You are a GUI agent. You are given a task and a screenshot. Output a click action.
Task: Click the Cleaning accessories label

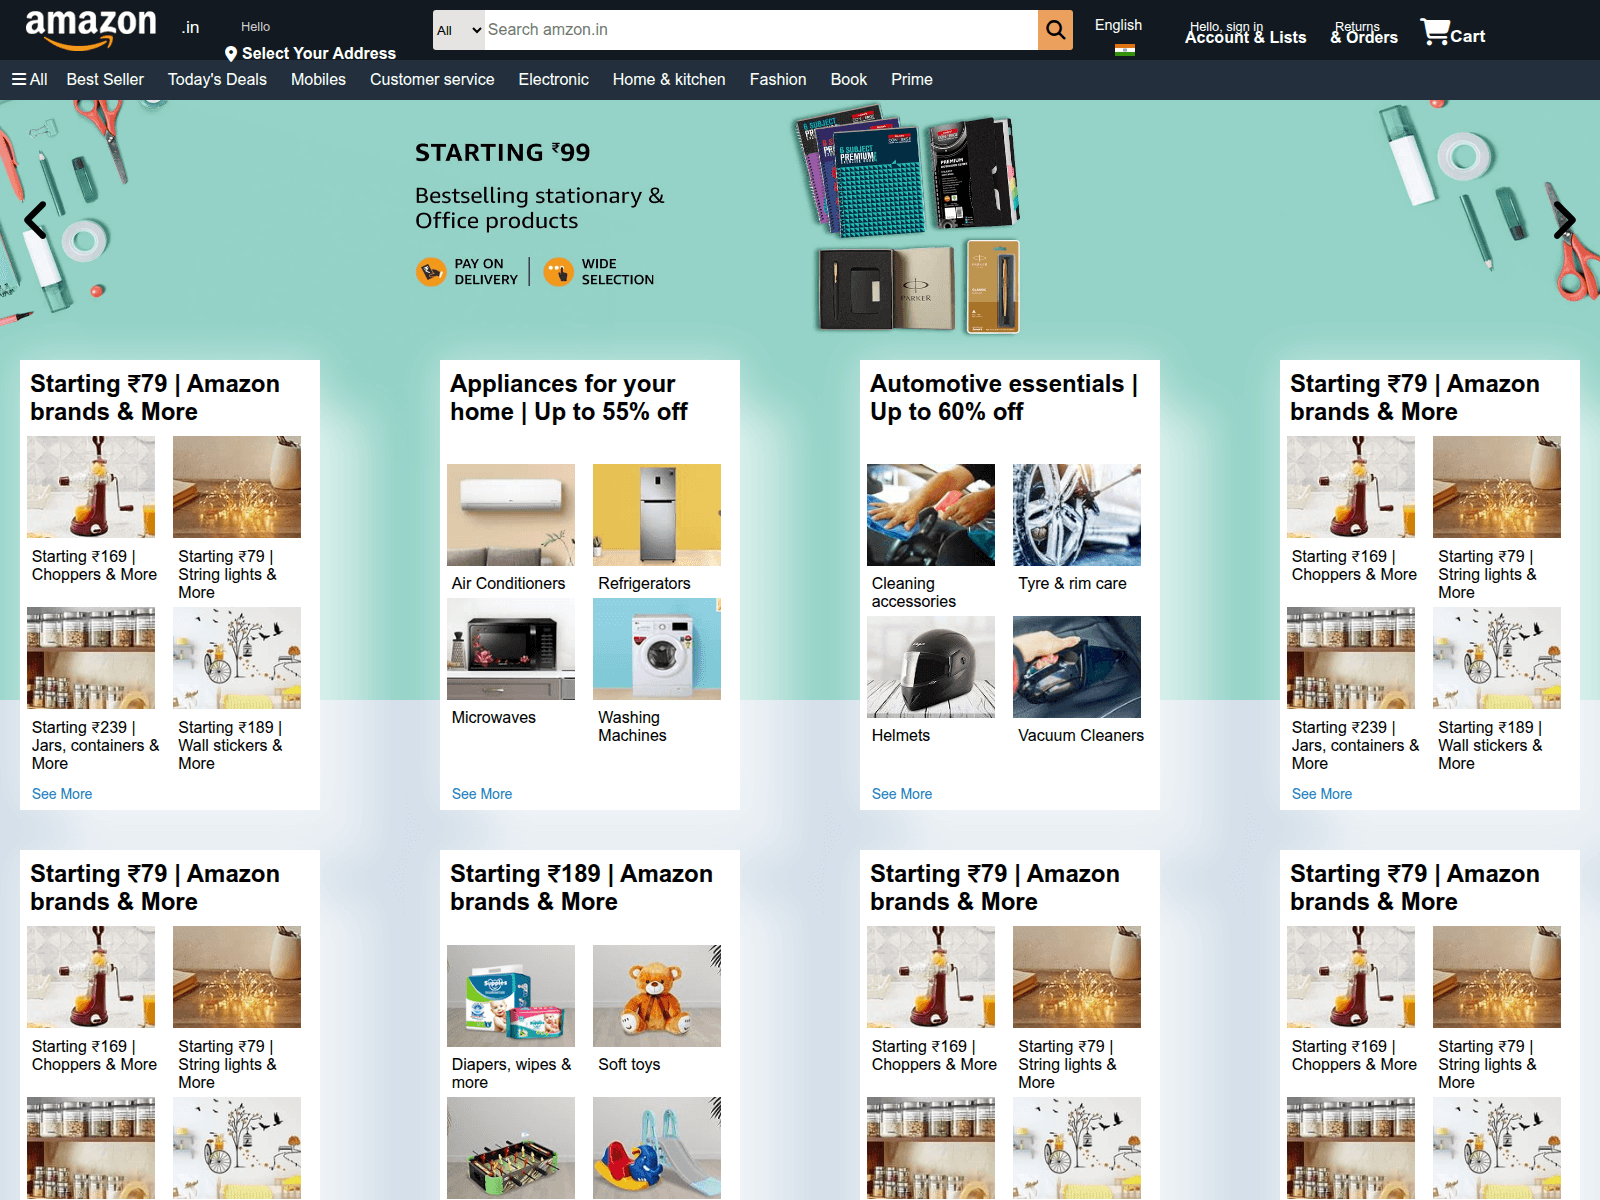[914, 592]
